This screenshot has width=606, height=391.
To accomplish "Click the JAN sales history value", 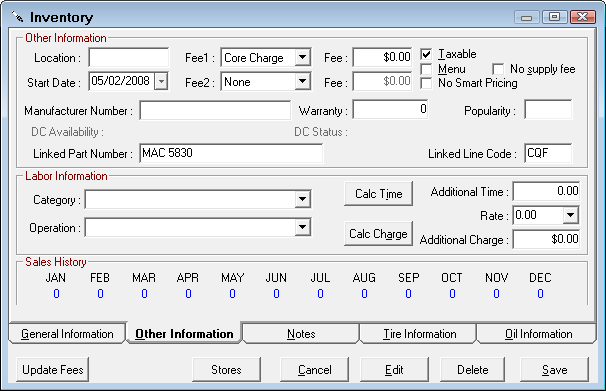I will pyautogui.click(x=56, y=294).
